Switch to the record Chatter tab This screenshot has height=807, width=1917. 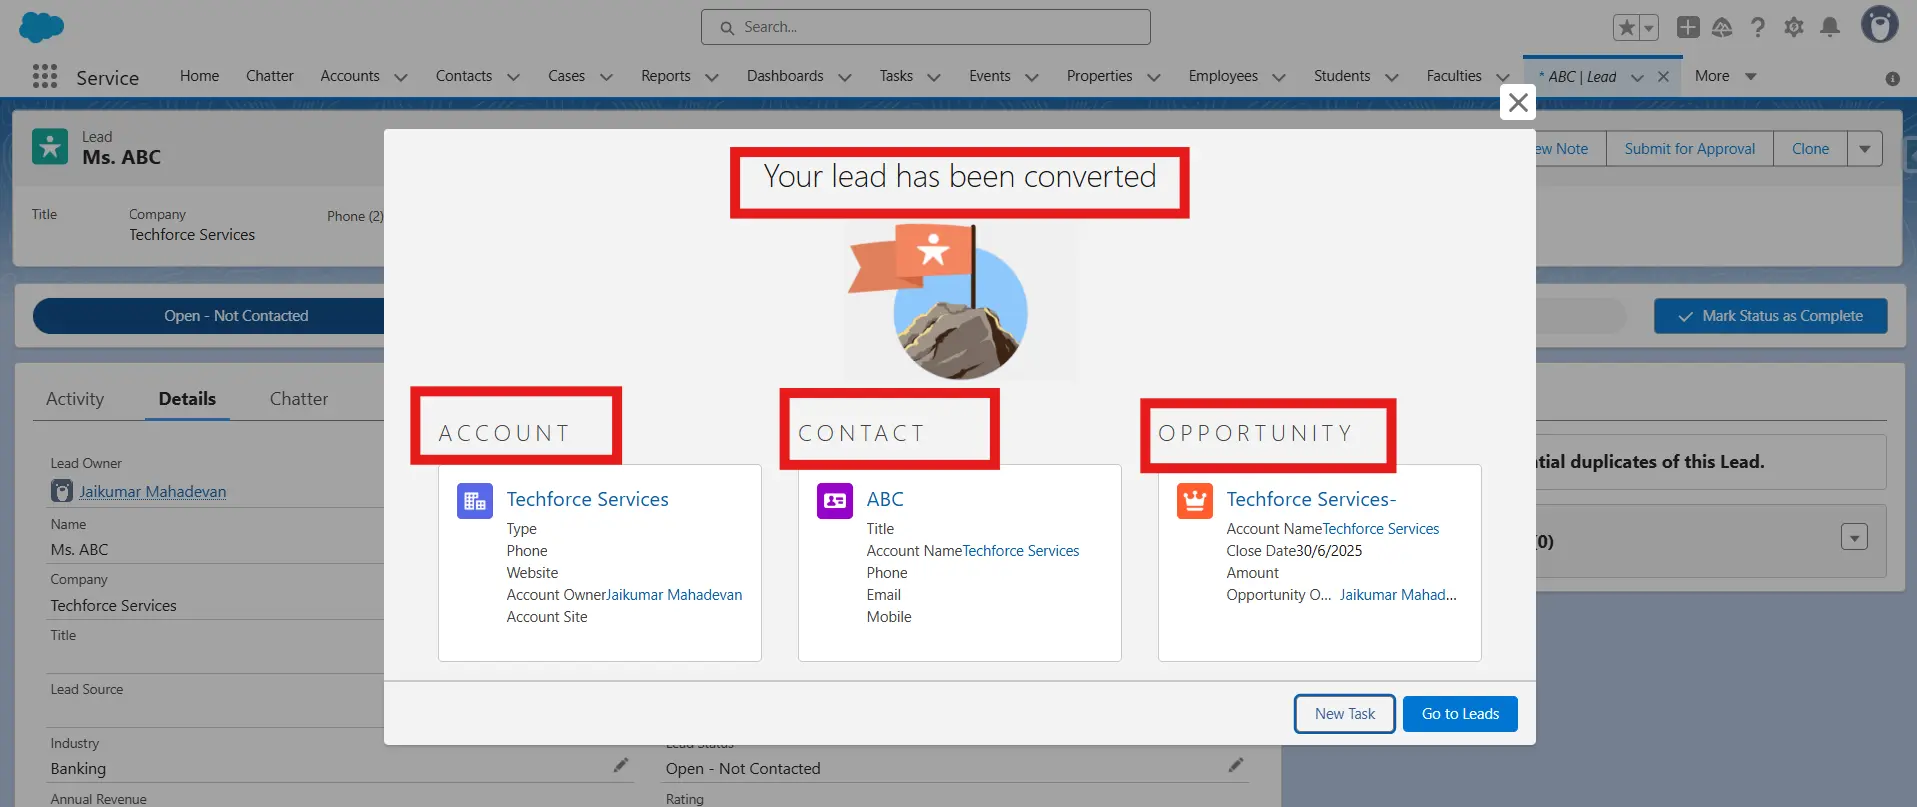[299, 398]
